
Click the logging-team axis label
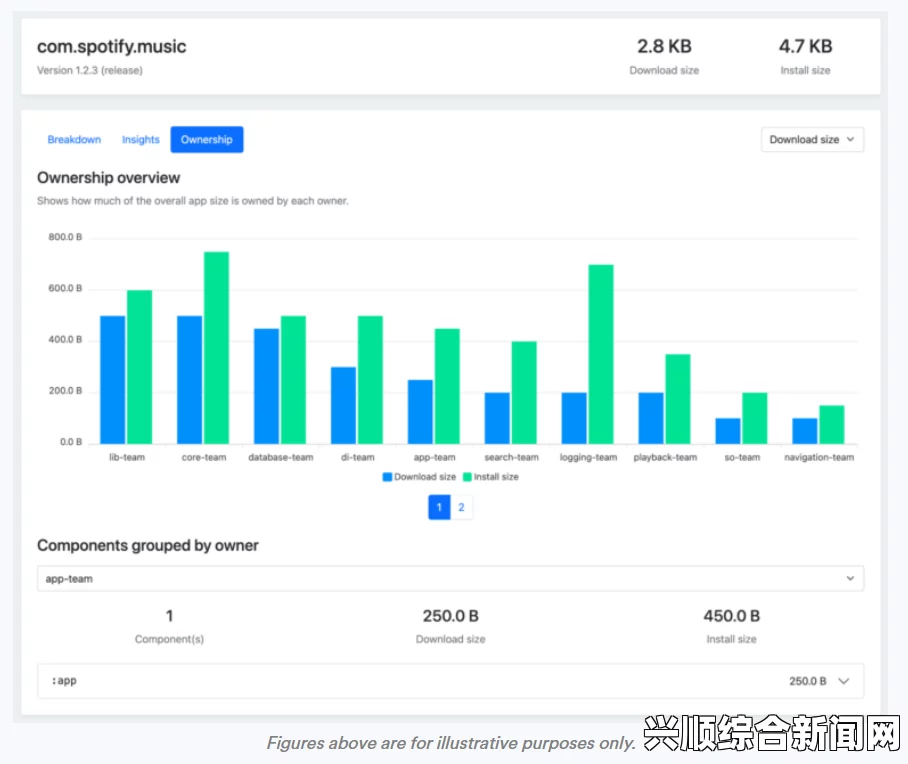[x=588, y=458]
